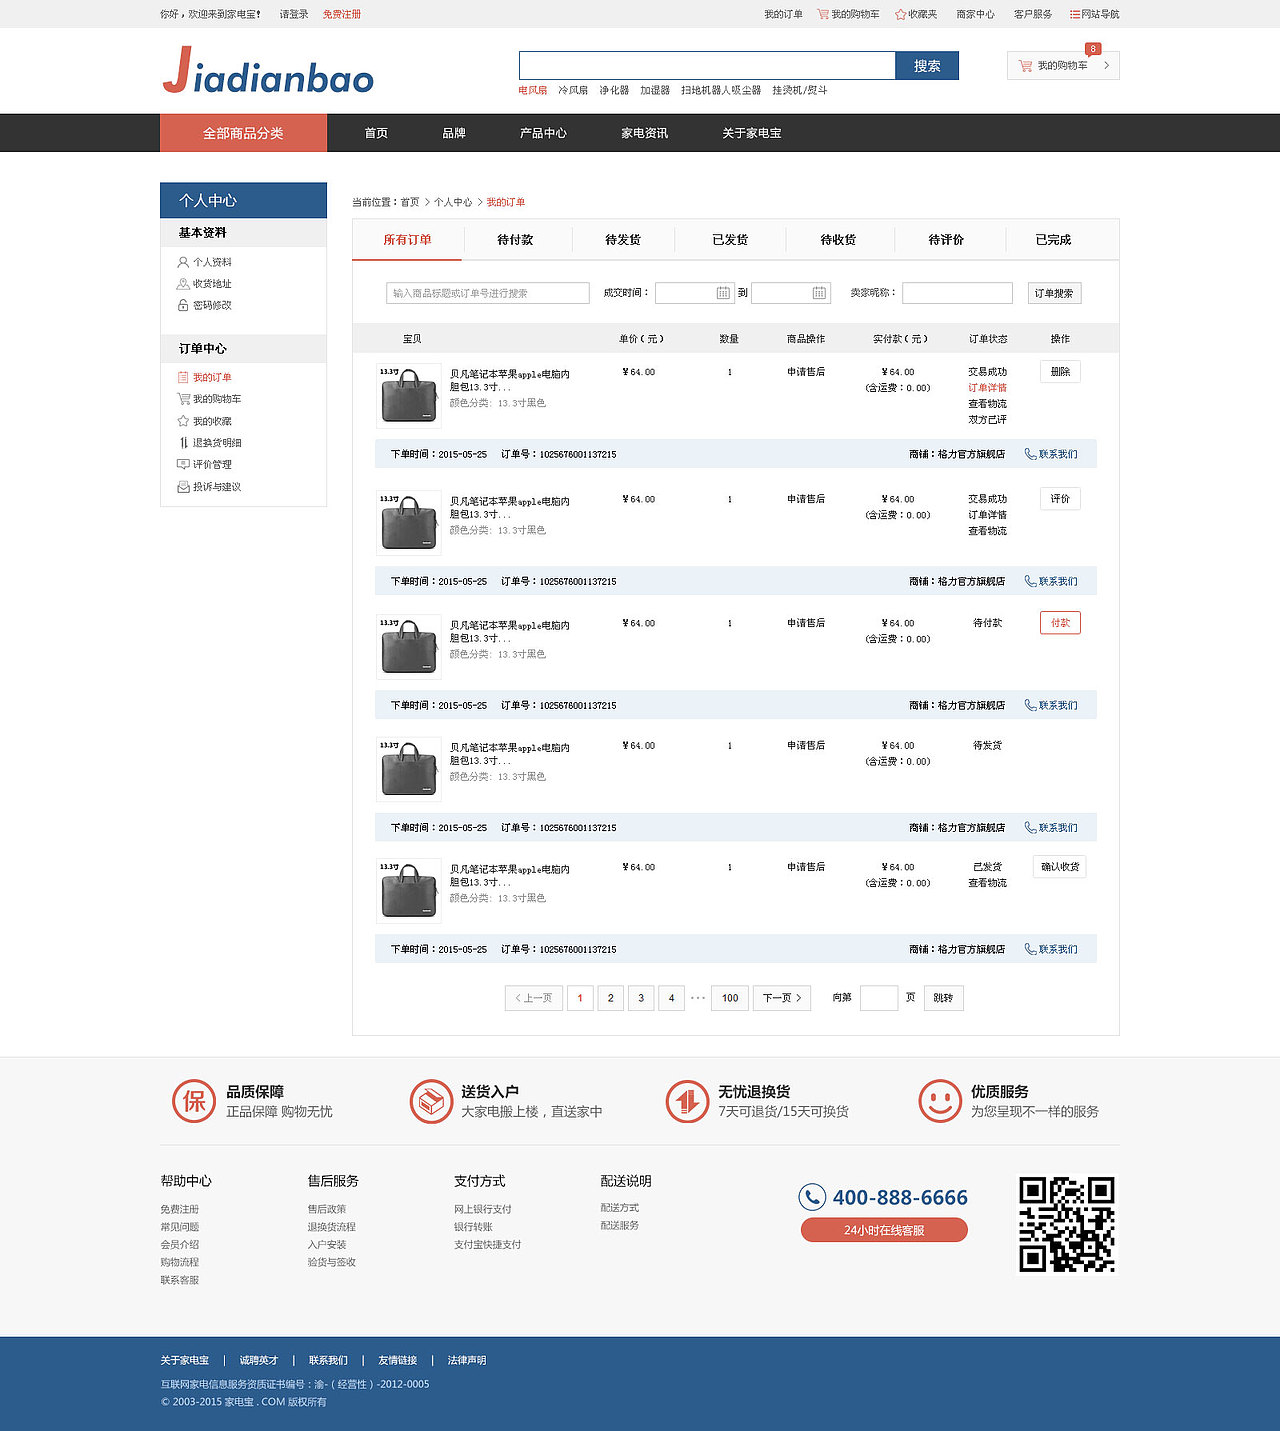Click 查看物流 in the last order
This screenshot has width=1280, height=1431.
pyautogui.click(x=987, y=883)
